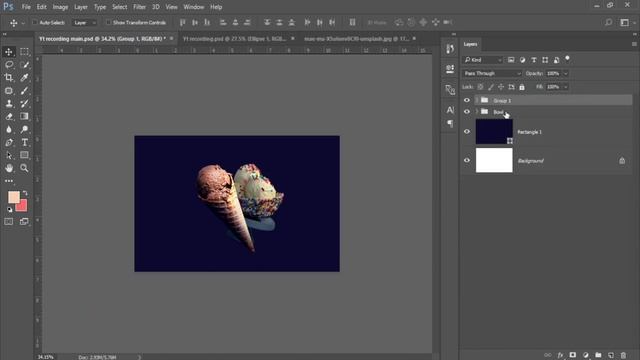
Task: Select the Blur tool
Action: (x=9, y=129)
